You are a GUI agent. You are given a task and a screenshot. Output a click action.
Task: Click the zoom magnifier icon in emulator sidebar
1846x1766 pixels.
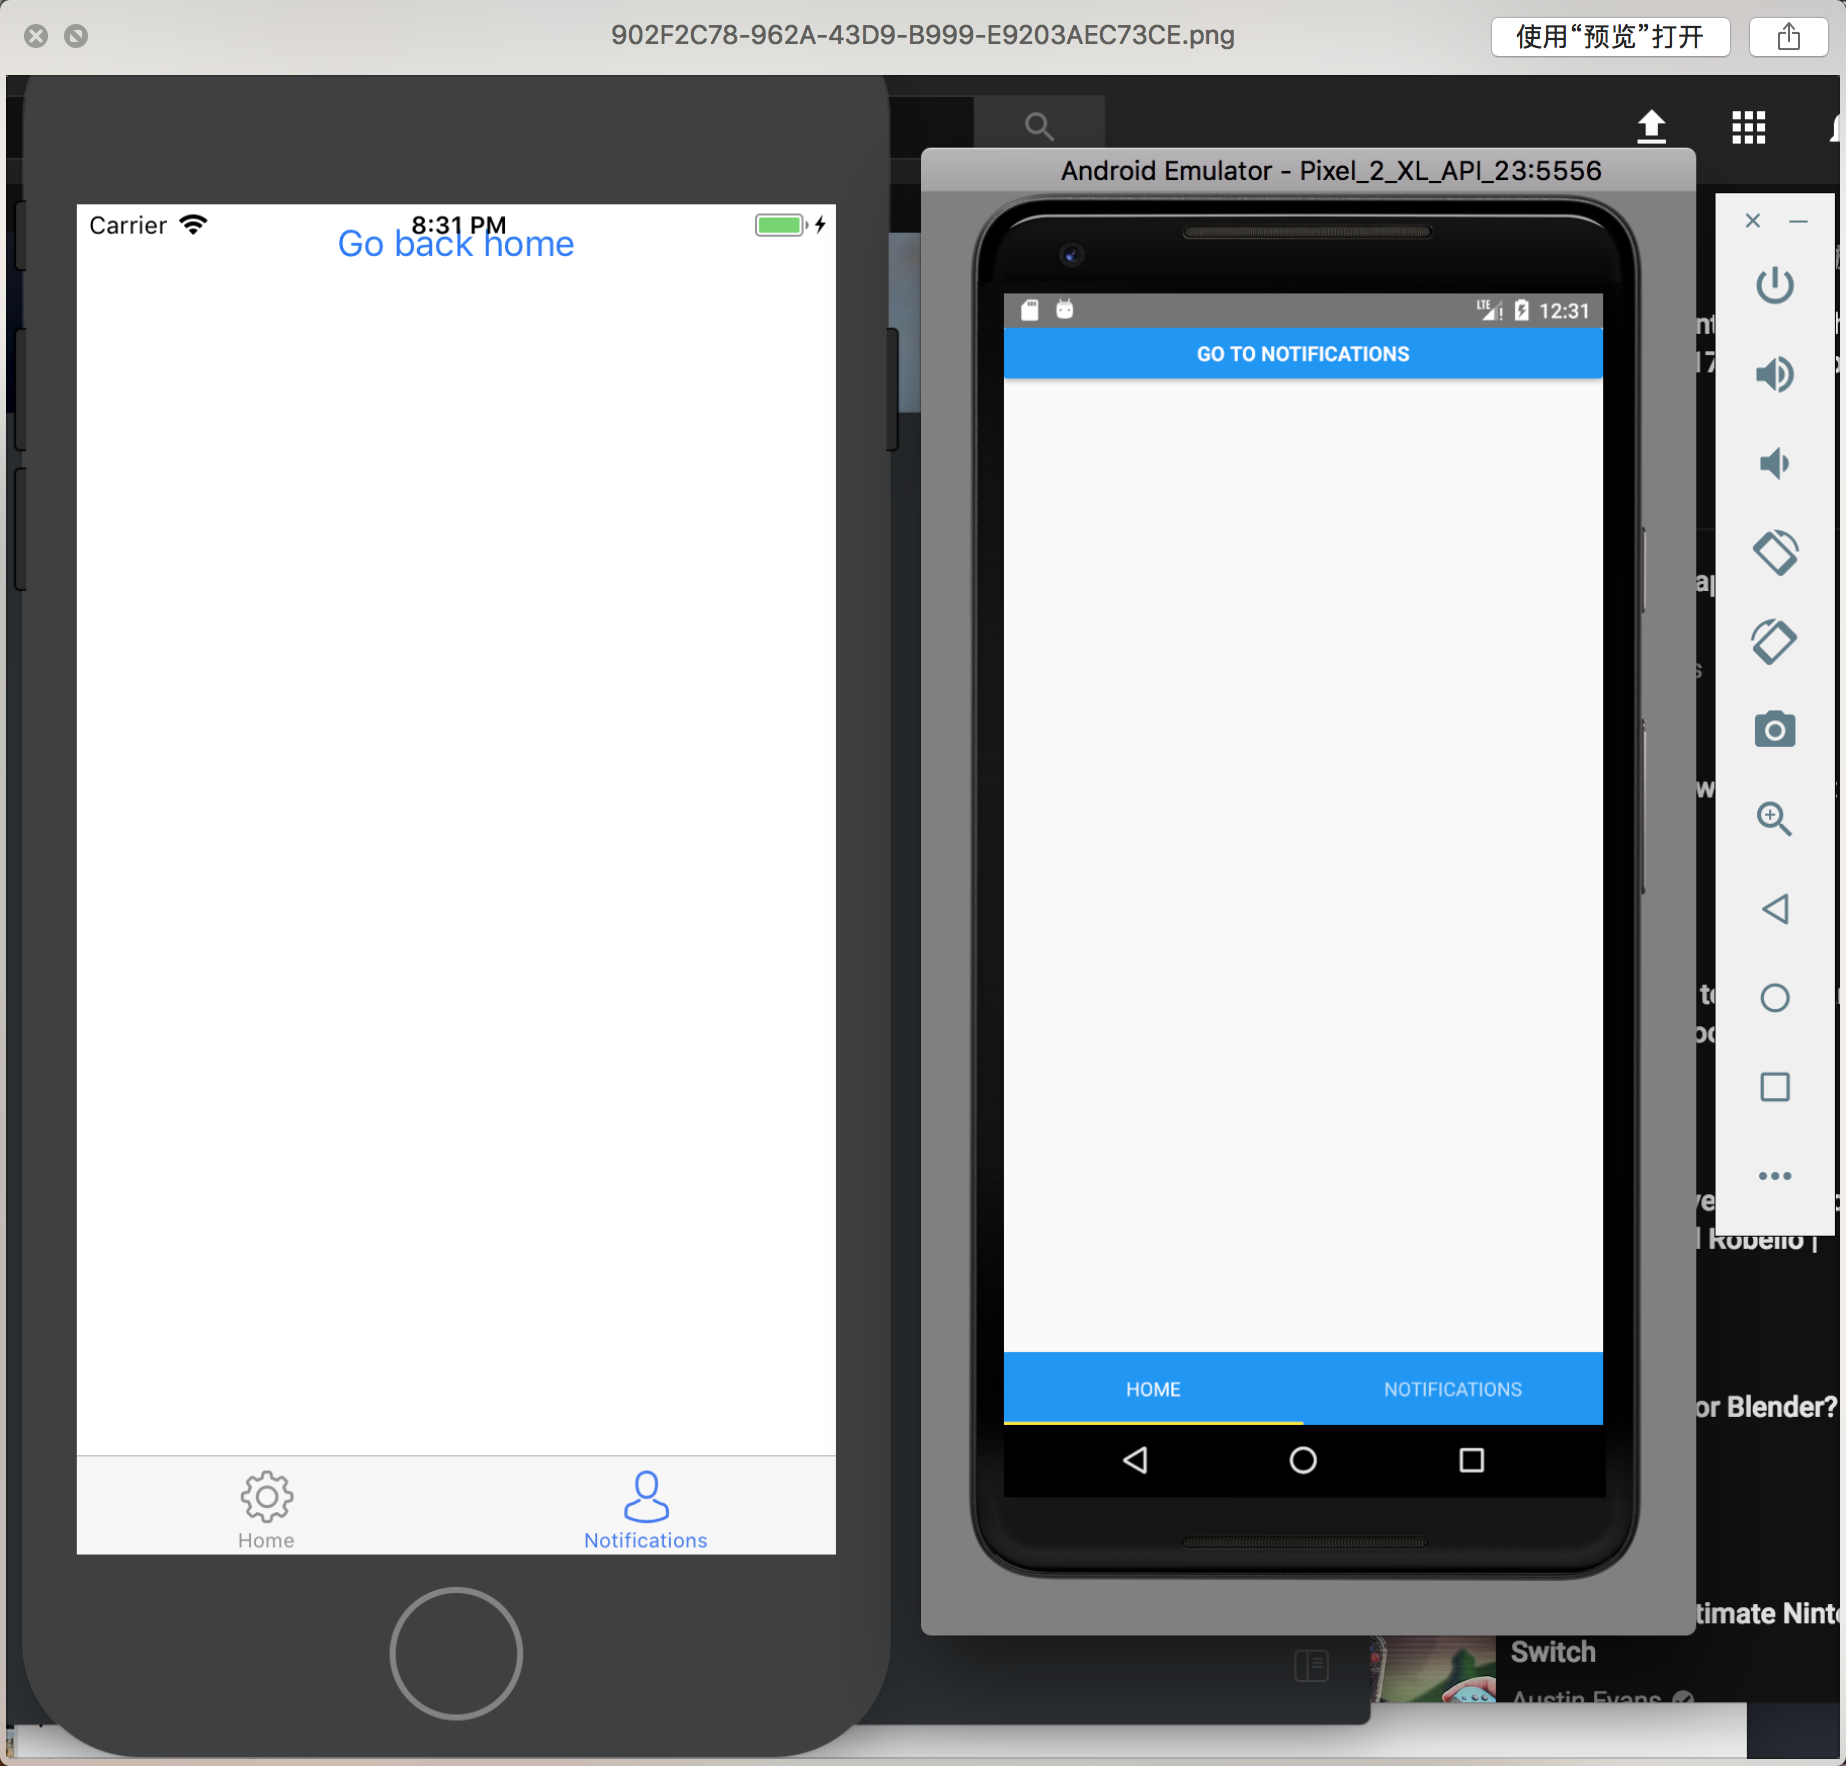1775,819
